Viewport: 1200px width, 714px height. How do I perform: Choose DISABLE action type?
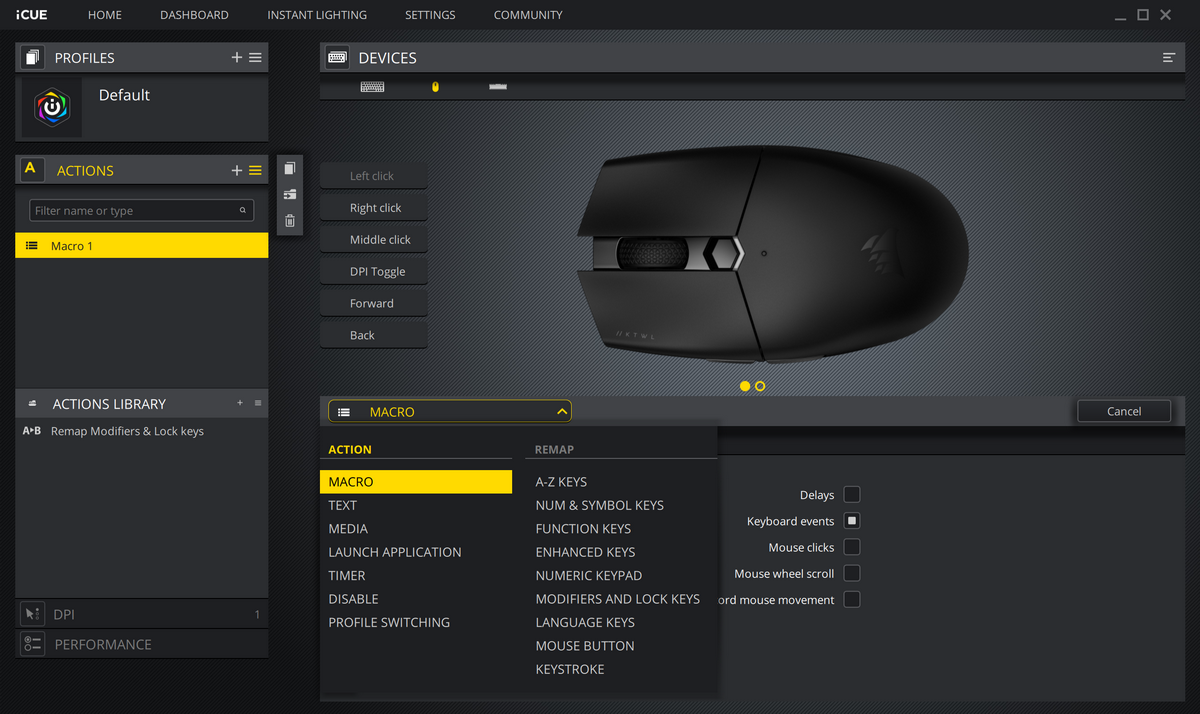pyautogui.click(x=354, y=599)
